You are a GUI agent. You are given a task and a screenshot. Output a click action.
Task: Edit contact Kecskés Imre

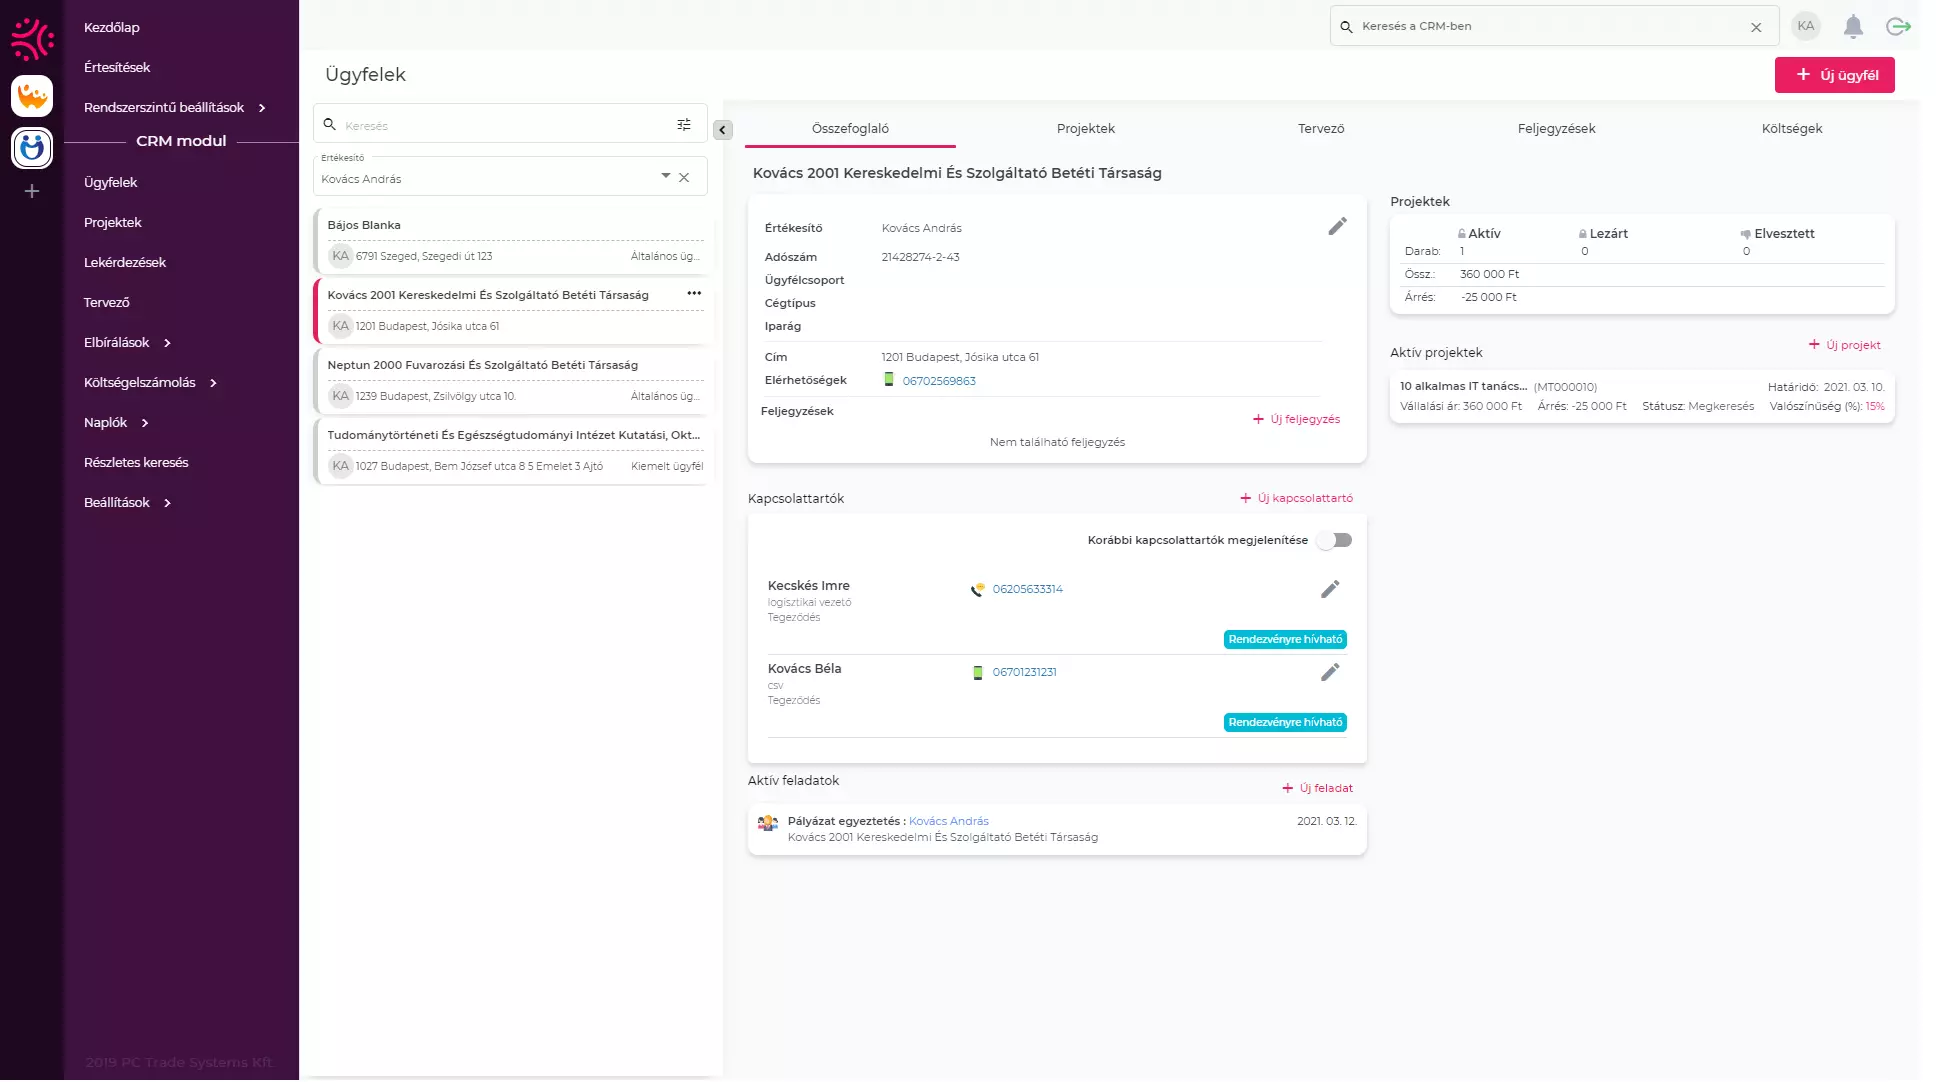1329,590
